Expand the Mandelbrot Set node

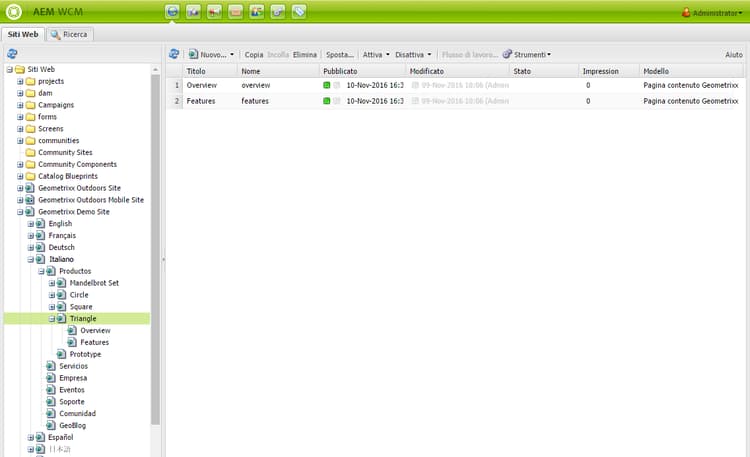click(x=52, y=283)
